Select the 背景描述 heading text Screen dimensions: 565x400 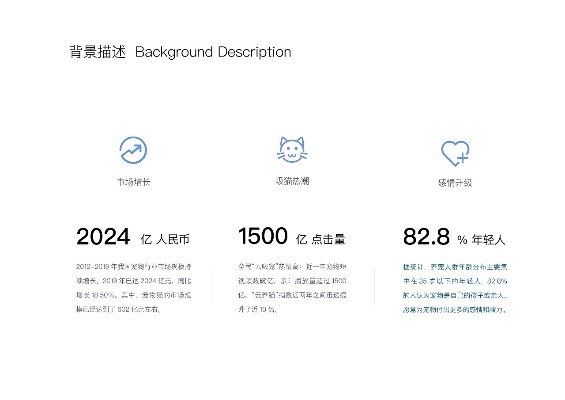97,52
